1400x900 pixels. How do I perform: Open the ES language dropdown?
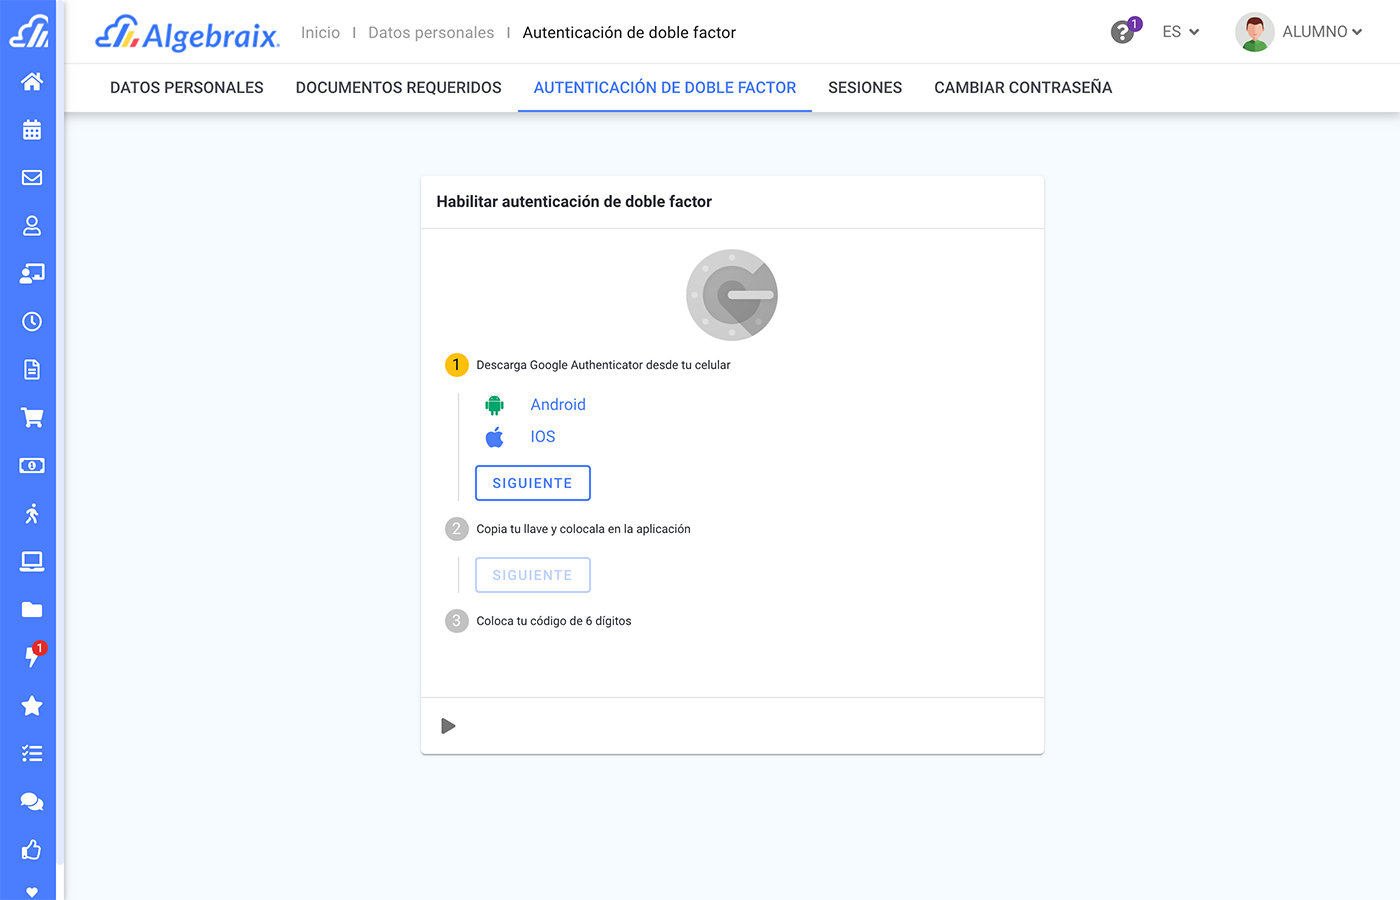[x=1180, y=31]
